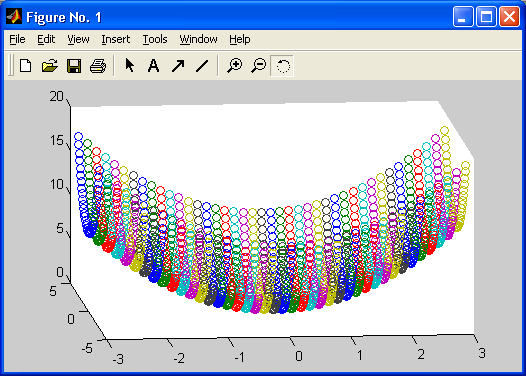Choose the Insert Text 'A' tool

(154, 66)
